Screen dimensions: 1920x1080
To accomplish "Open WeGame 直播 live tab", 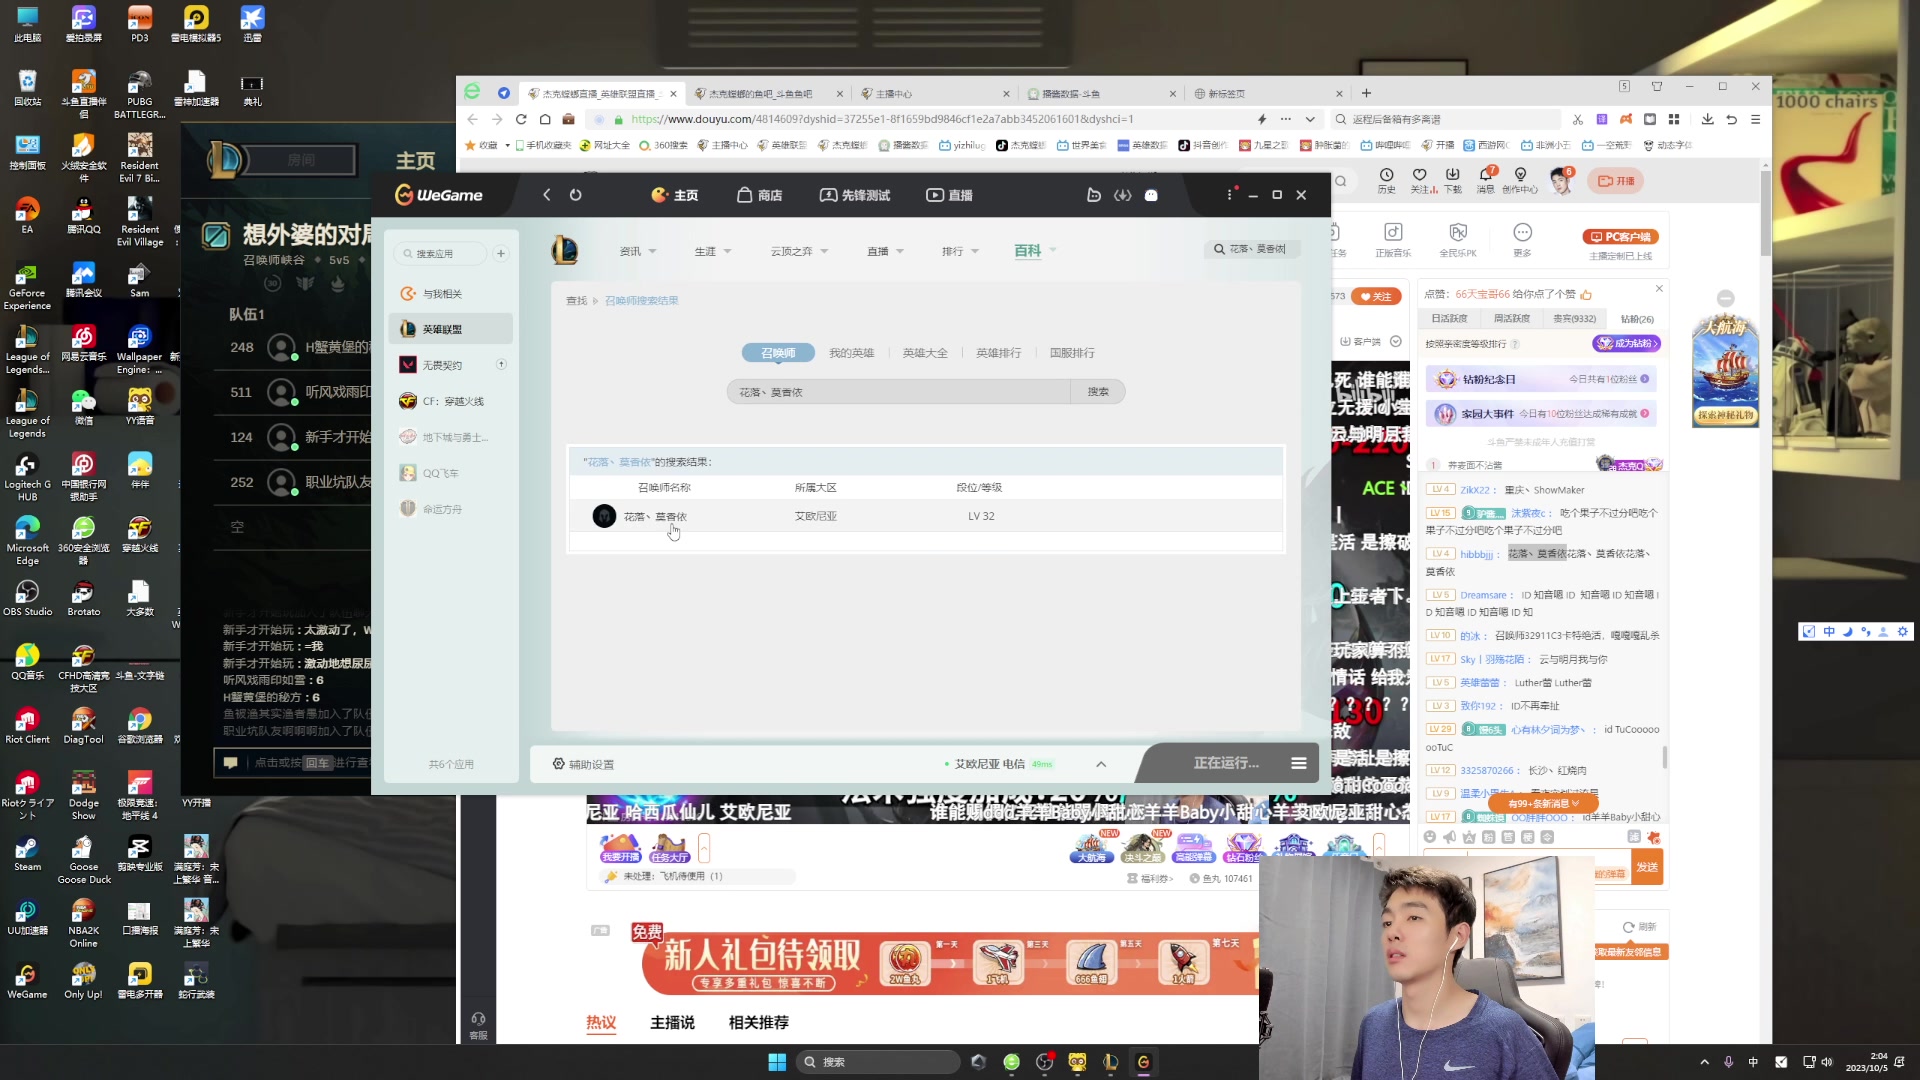I will pyautogui.click(x=950, y=195).
